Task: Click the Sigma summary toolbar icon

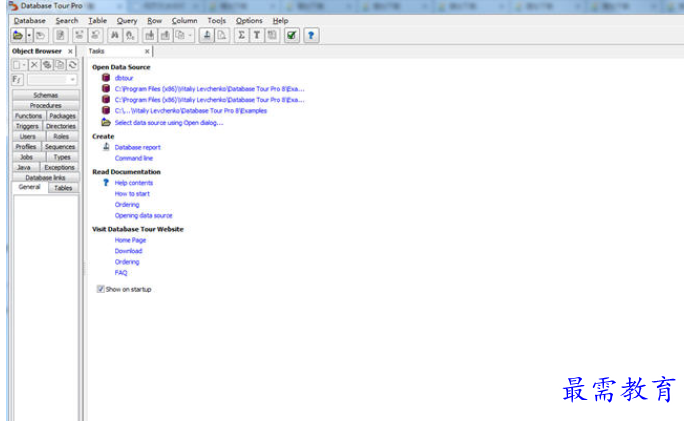Action: 241,35
